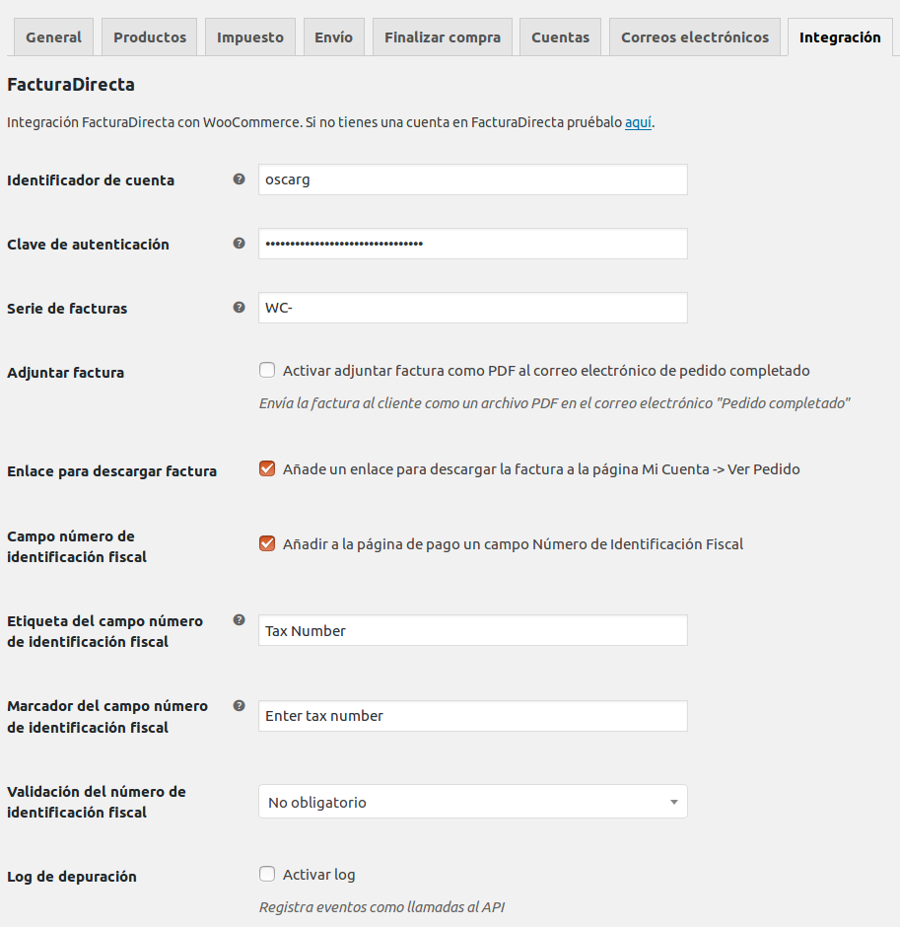Click the Serie de facturas field

pos(473,307)
